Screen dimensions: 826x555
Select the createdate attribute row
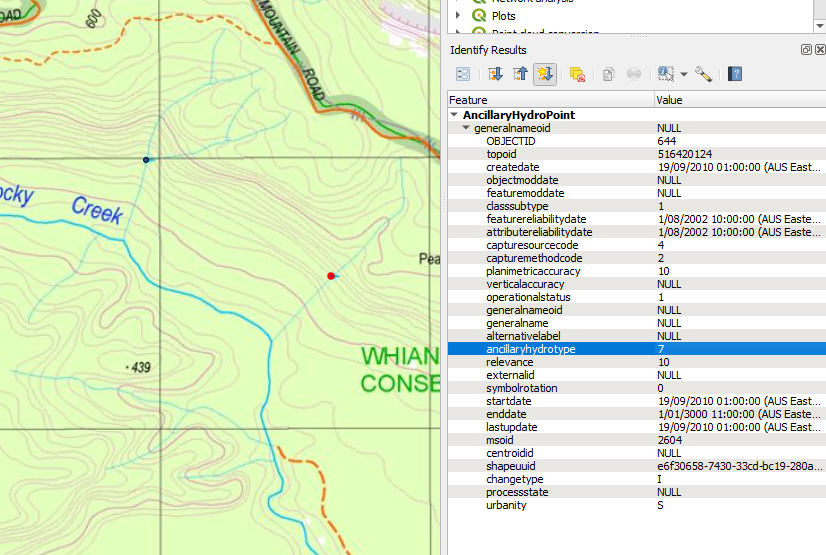tap(637, 167)
